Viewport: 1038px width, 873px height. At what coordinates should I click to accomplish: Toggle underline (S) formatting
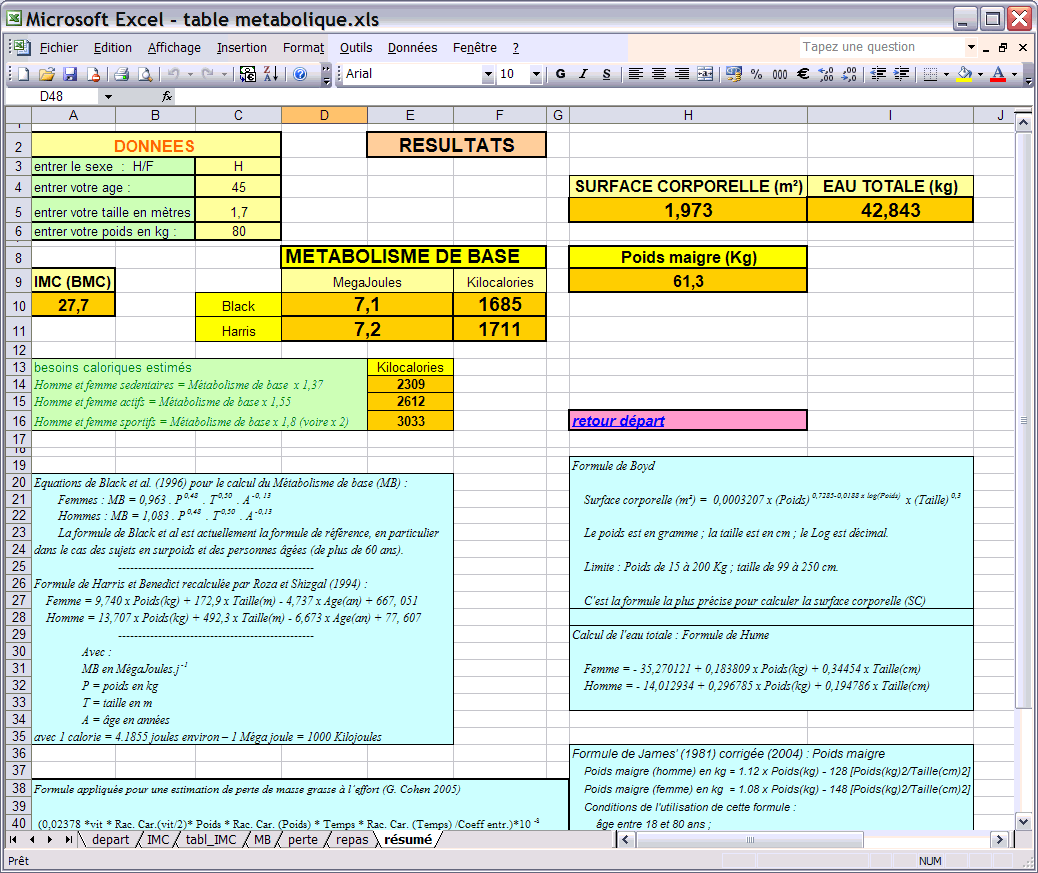(606, 74)
